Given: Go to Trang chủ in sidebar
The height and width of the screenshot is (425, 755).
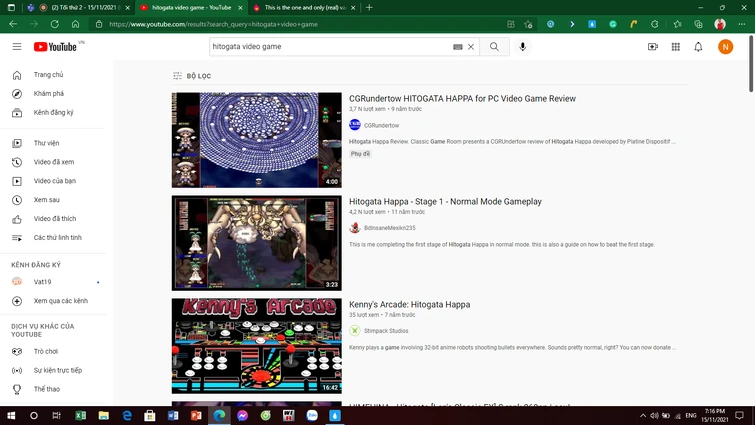Looking at the screenshot, I should [x=48, y=75].
